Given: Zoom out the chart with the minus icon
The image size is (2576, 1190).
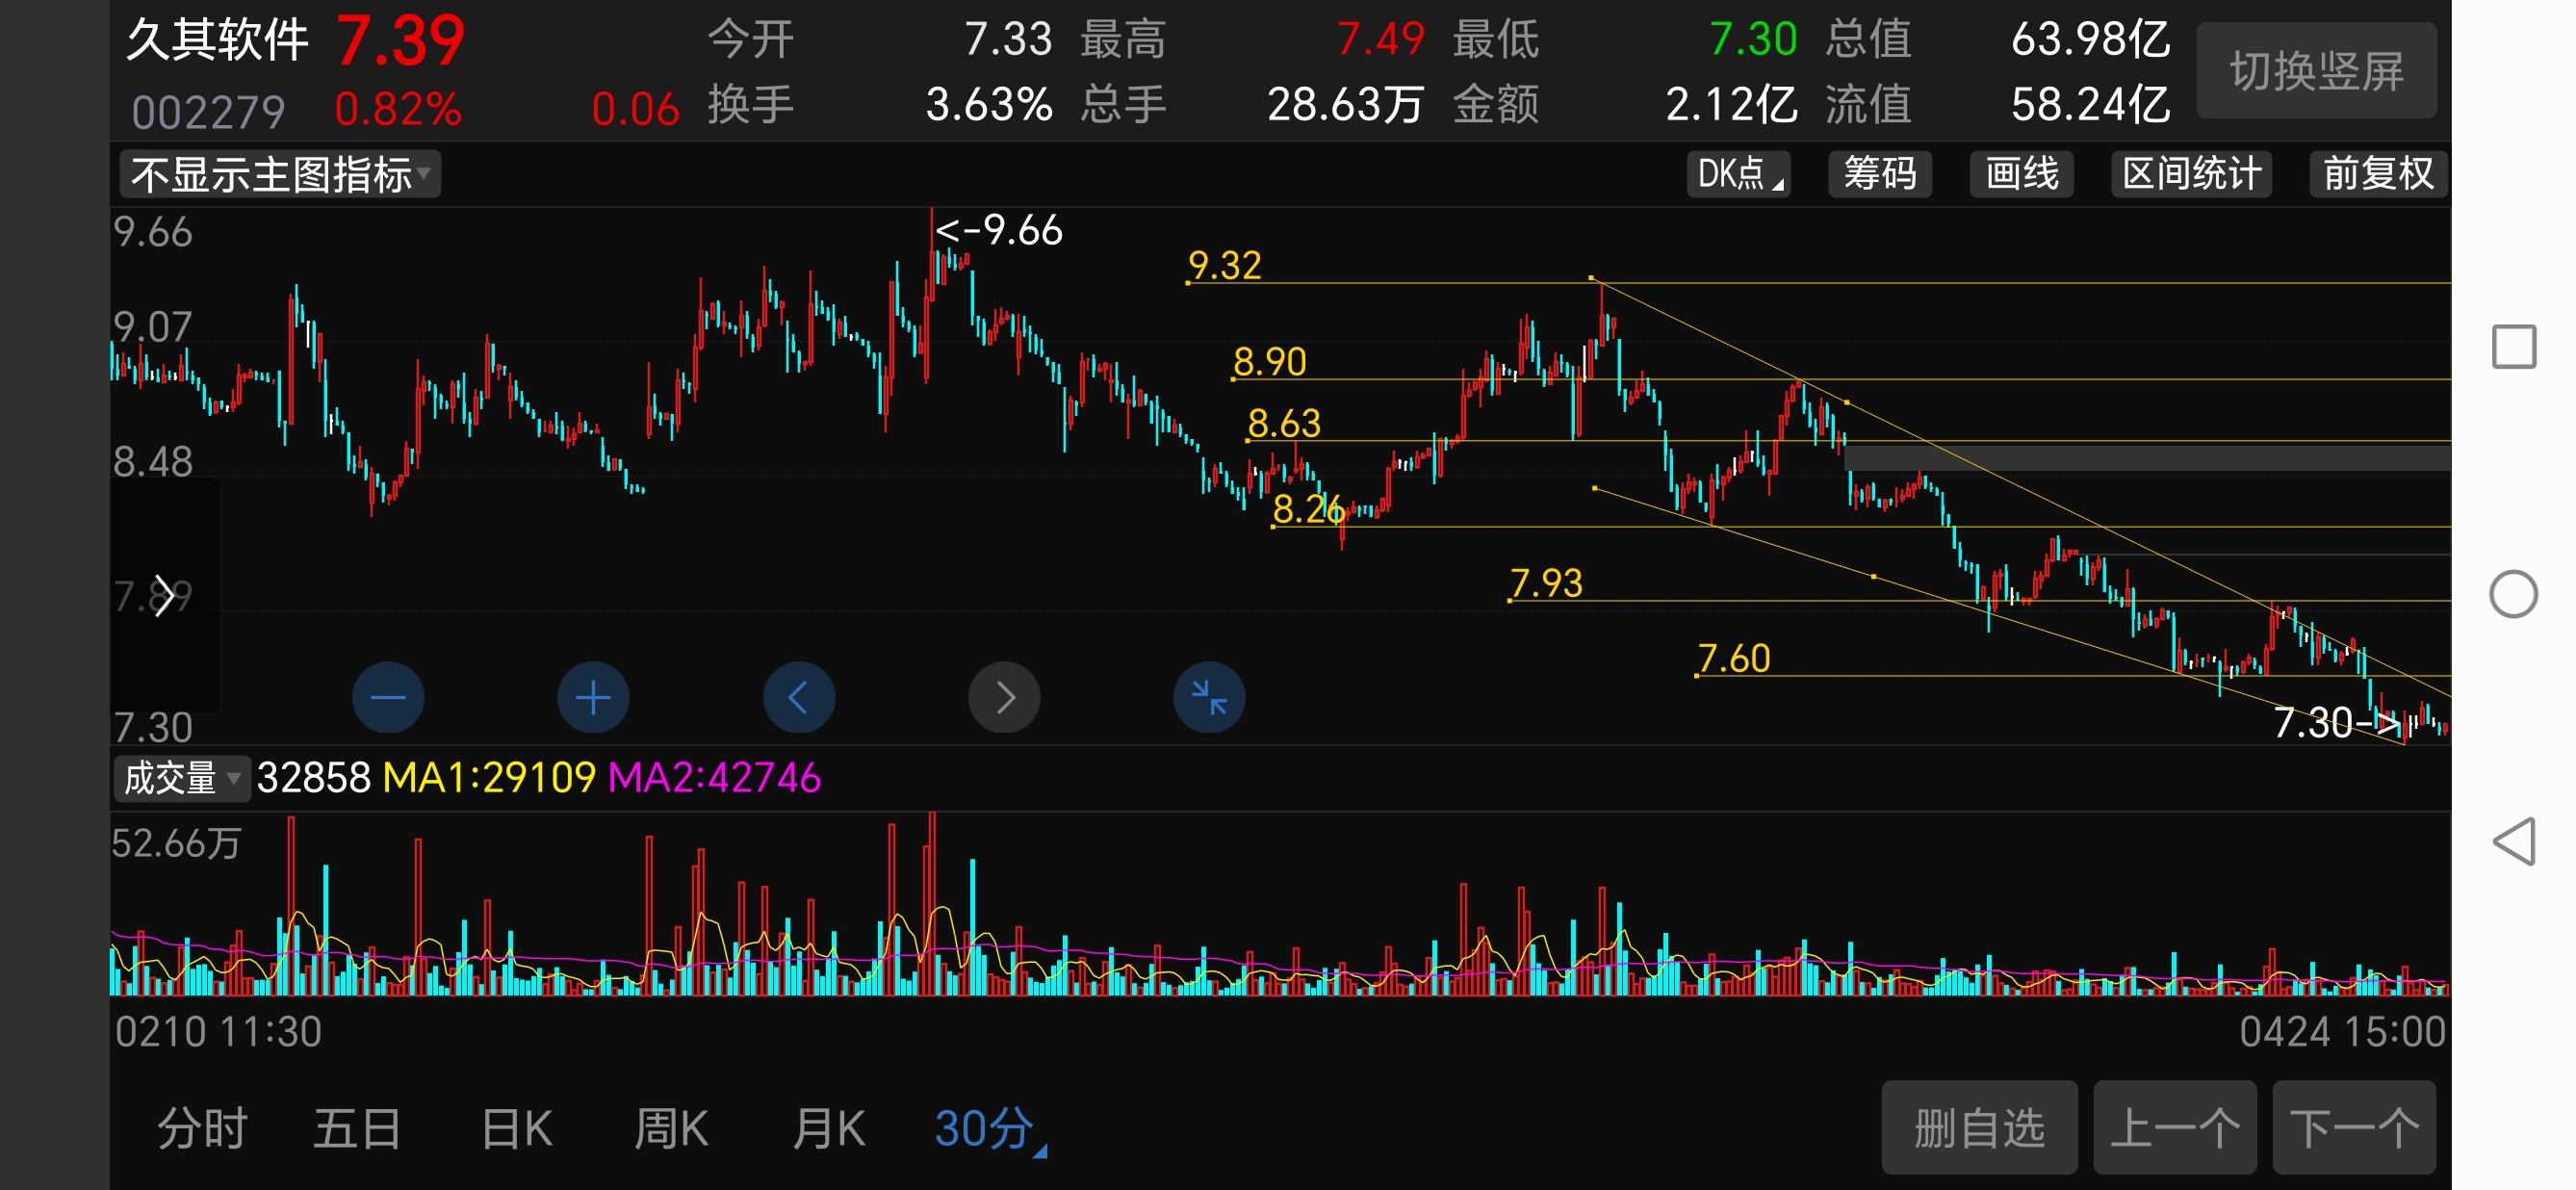Looking at the screenshot, I should pyautogui.click(x=388, y=697).
